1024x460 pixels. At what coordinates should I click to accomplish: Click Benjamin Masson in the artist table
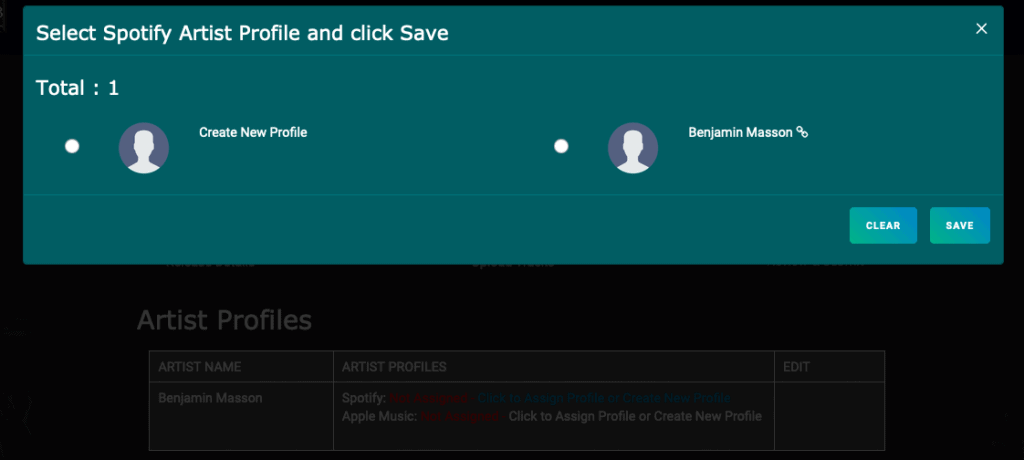tap(210, 398)
